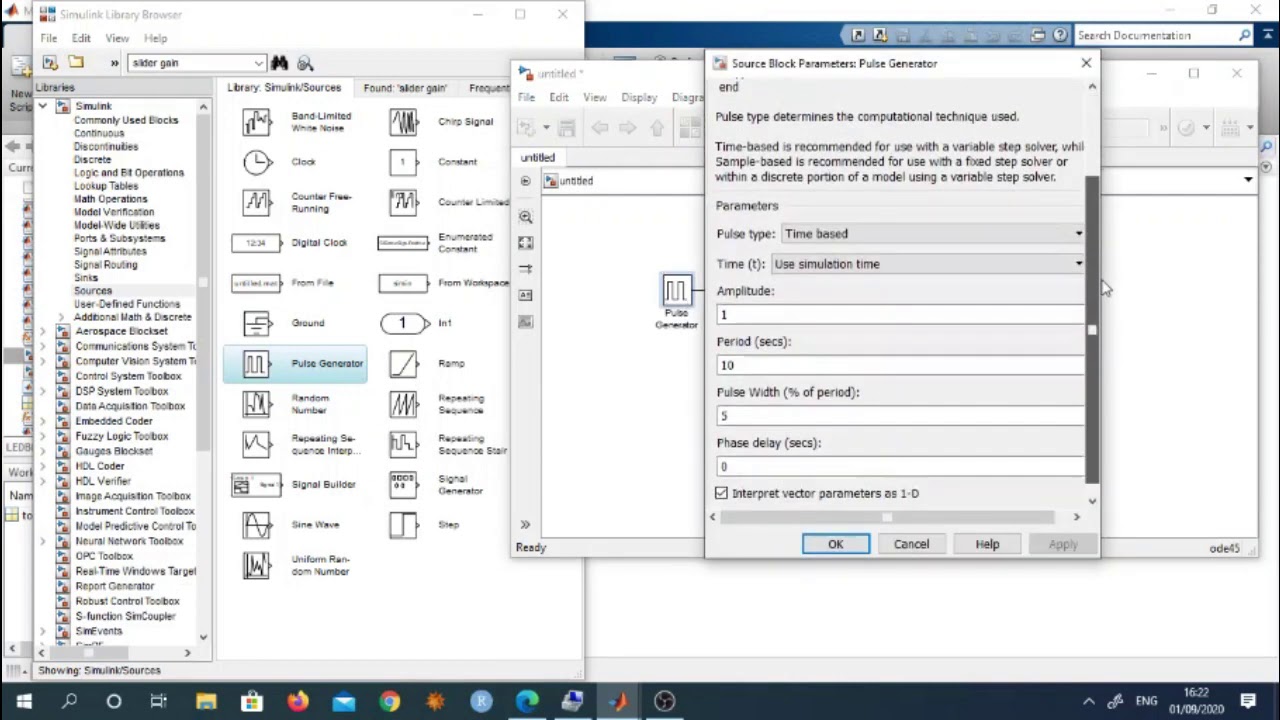This screenshot has width=1280, height=720.
Task: Open File Explorer from the taskbar
Action: point(206,701)
